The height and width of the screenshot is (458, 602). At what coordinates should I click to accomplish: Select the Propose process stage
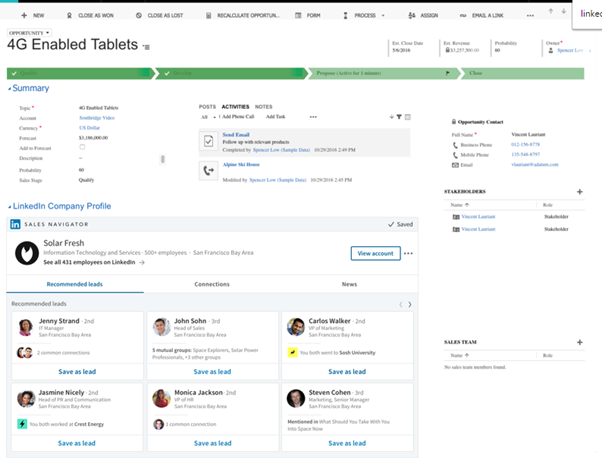tap(384, 73)
